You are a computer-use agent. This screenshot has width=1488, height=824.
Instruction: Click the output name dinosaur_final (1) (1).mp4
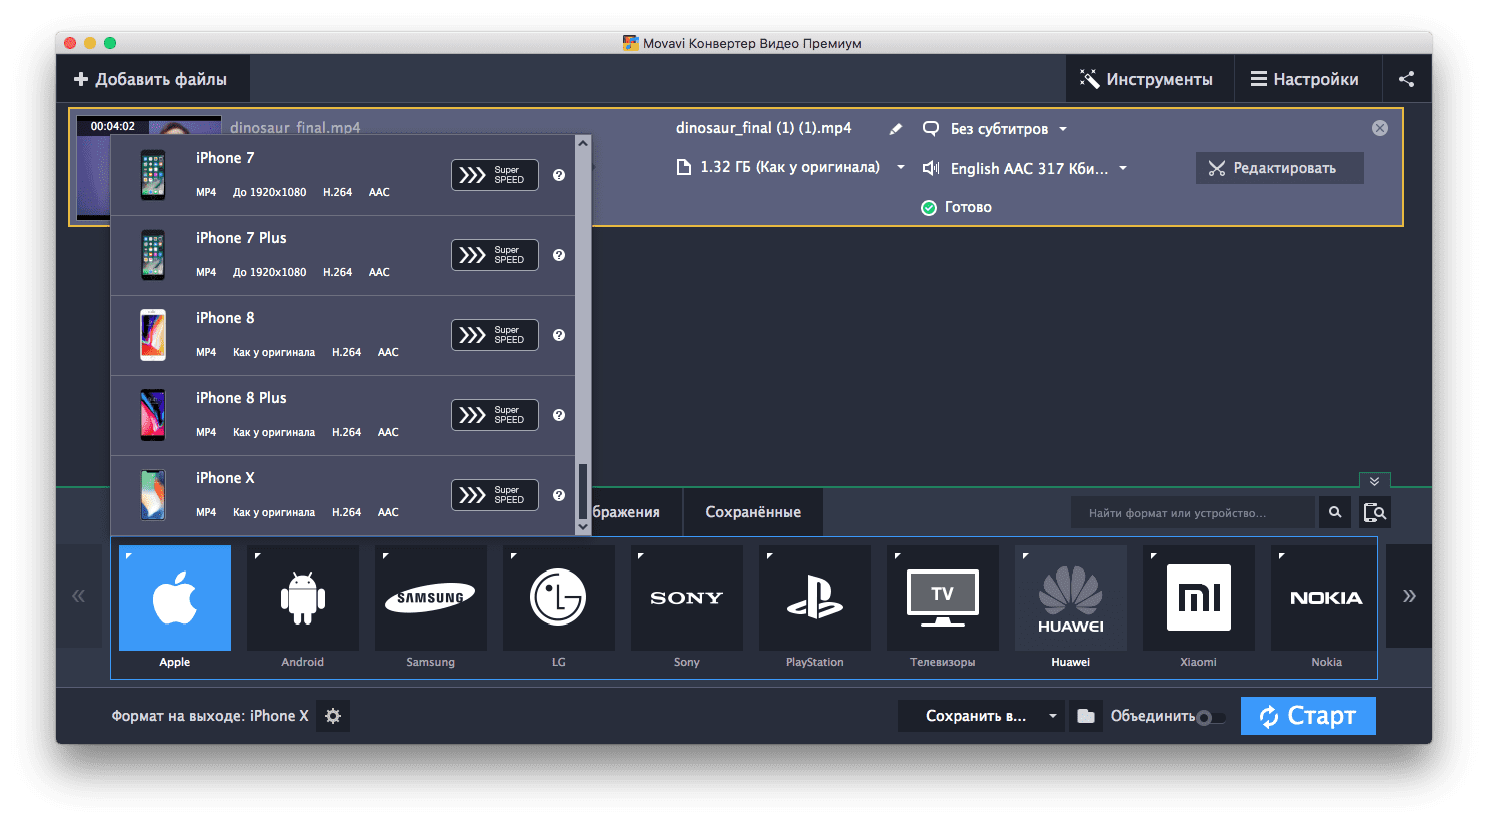point(764,128)
